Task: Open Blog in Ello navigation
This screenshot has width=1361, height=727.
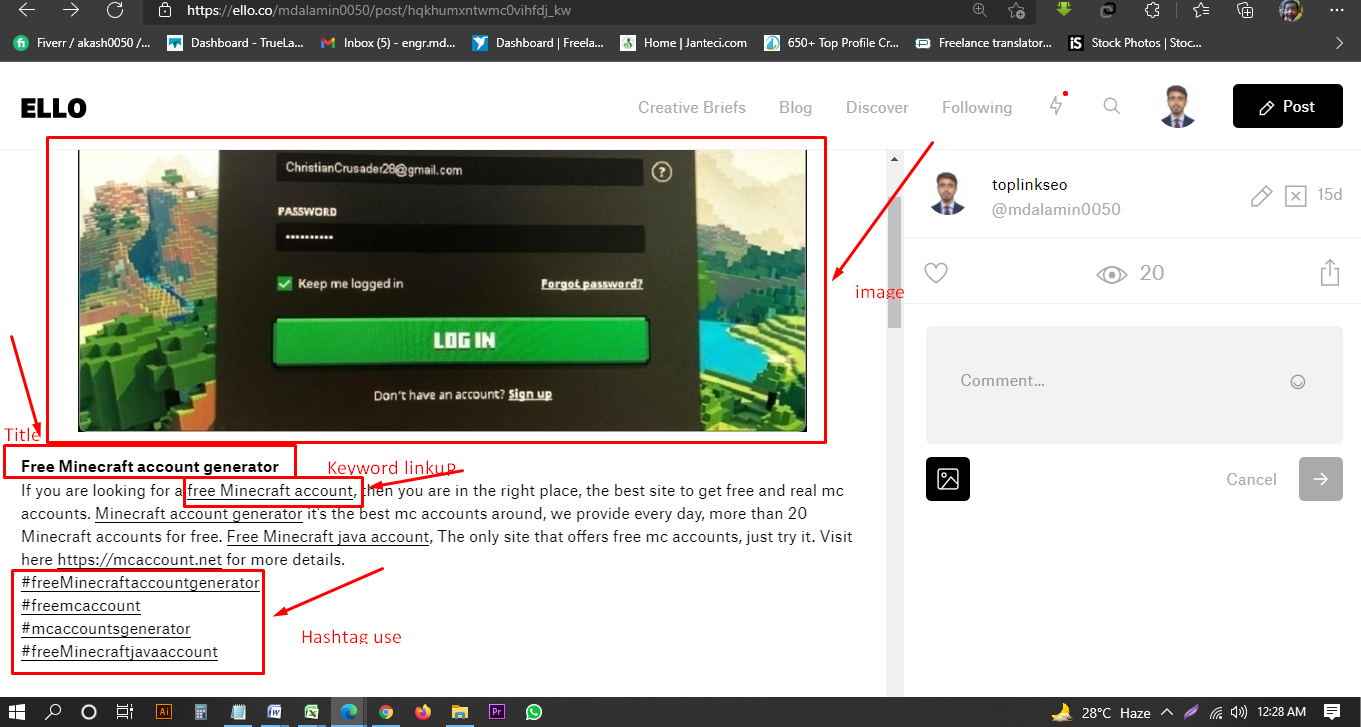Action: click(795, 108)
